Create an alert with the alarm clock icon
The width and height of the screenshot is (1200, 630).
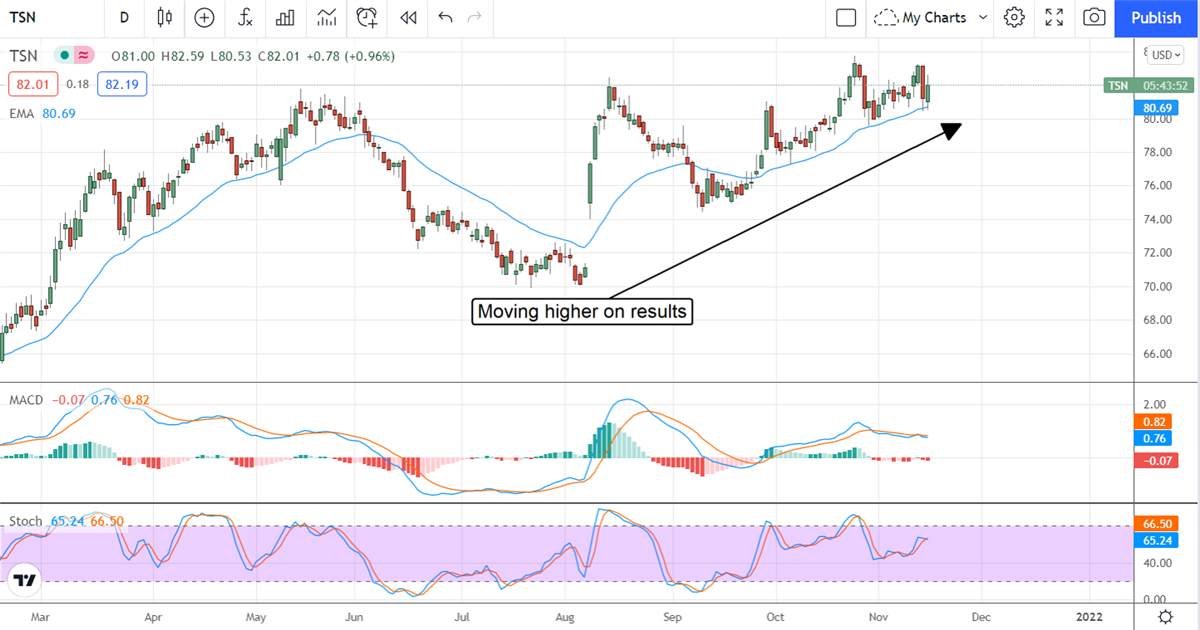click(367, 17)
